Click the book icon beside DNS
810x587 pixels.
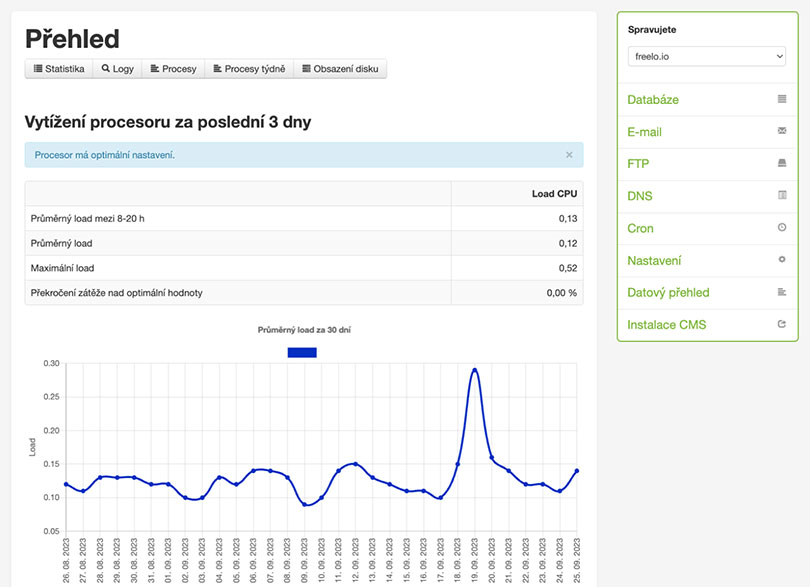(x=782, y=195)
